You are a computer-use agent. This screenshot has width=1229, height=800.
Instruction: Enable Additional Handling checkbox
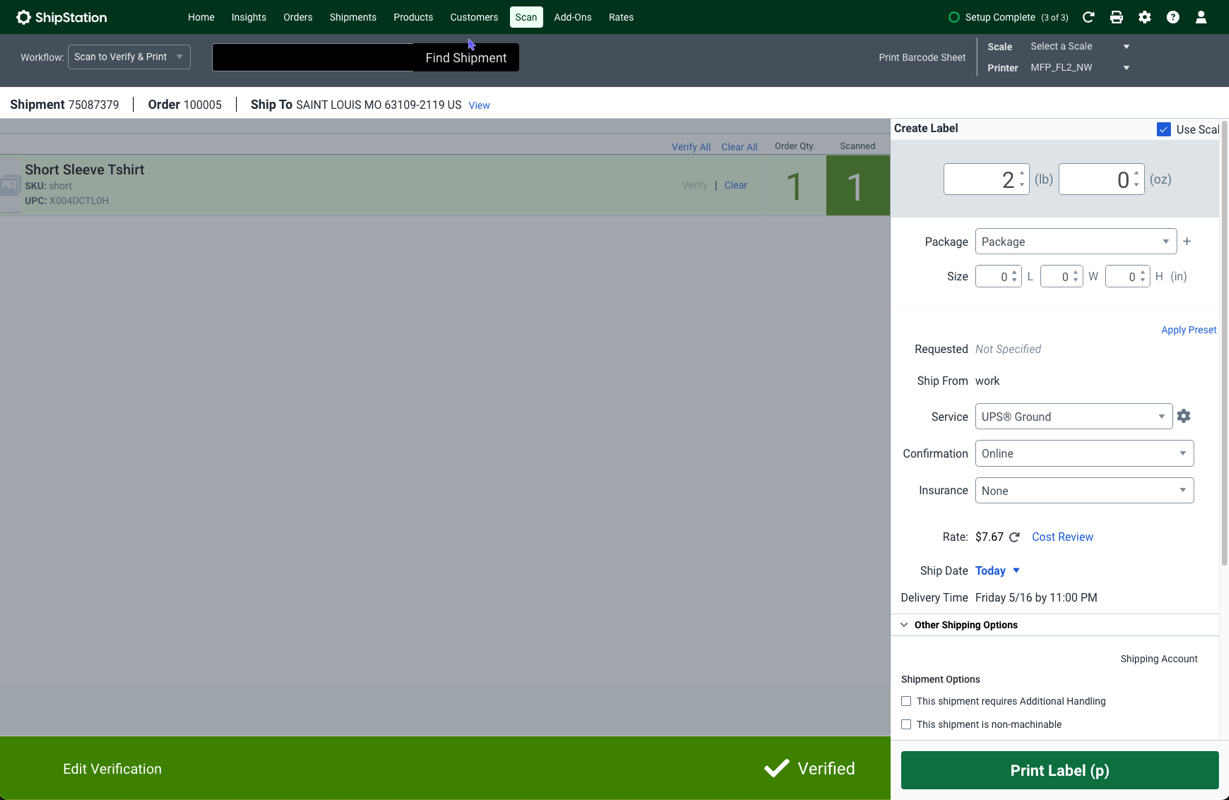pyautogui.click(x=906, y=701)
